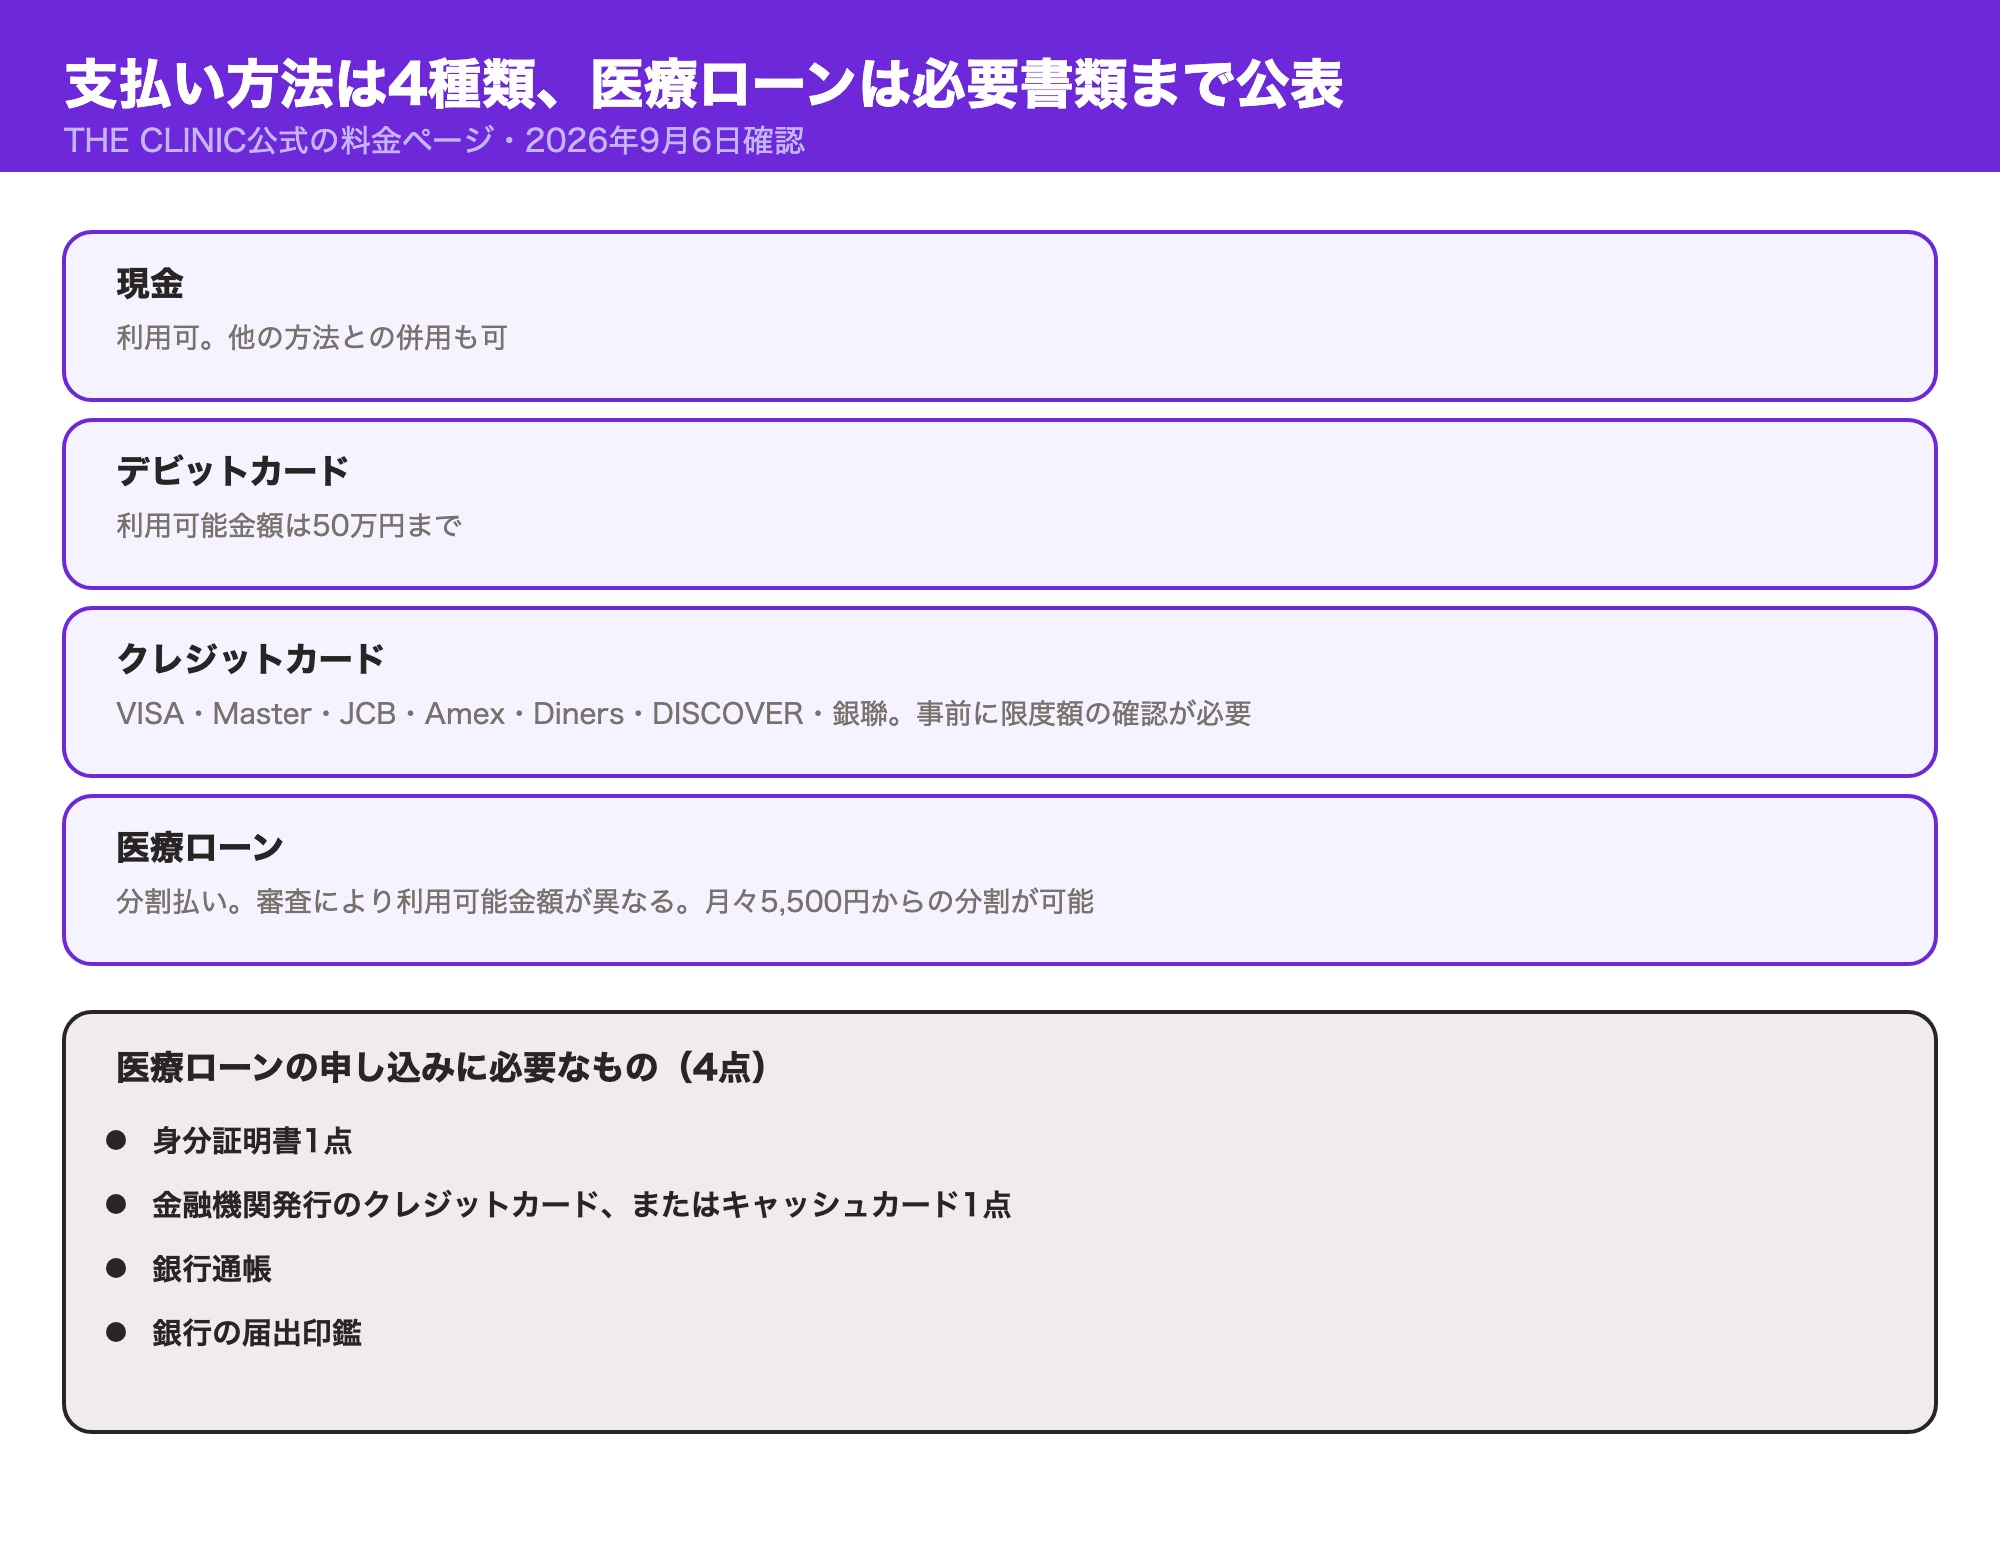2000x1560 pixels.
Task: Click the クレジットカード heading
Action: click(x=251, y=659)
